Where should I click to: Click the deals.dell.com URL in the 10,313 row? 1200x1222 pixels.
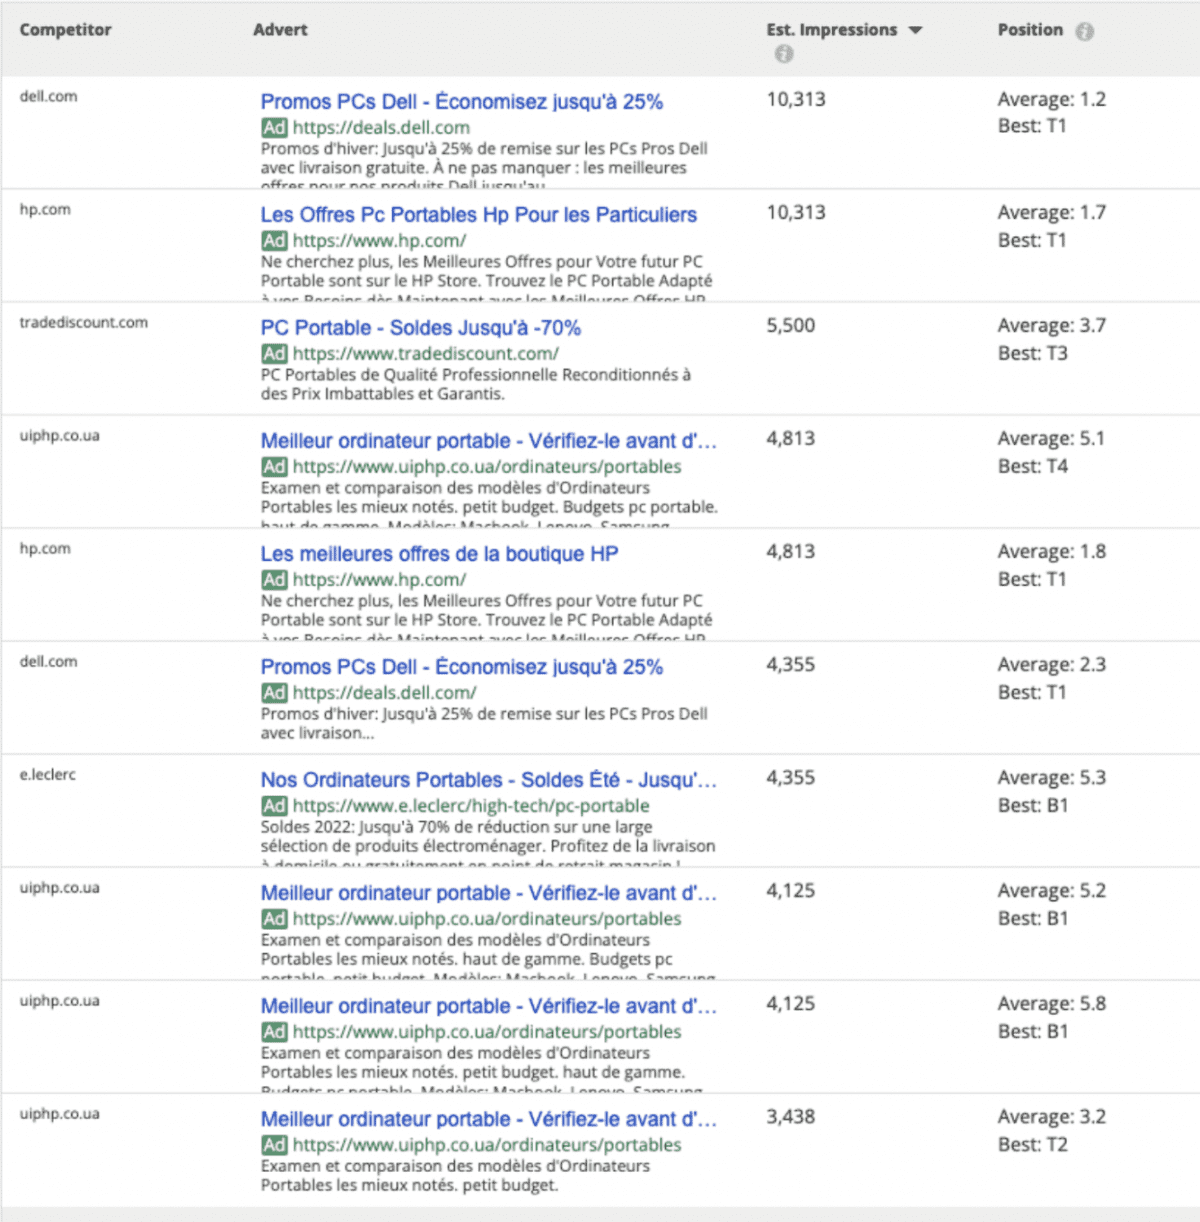381,128
